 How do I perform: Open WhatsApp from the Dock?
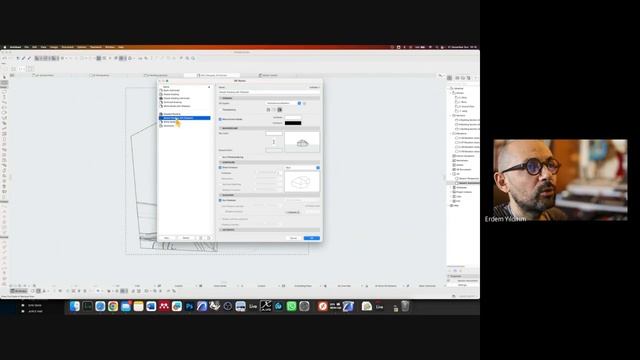tap(291, 306)
